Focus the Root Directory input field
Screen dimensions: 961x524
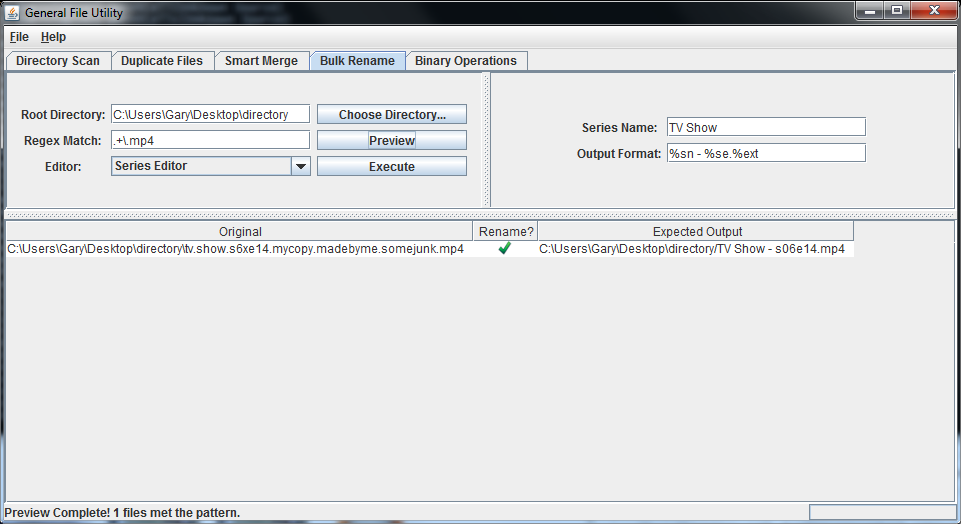point(210,115)
